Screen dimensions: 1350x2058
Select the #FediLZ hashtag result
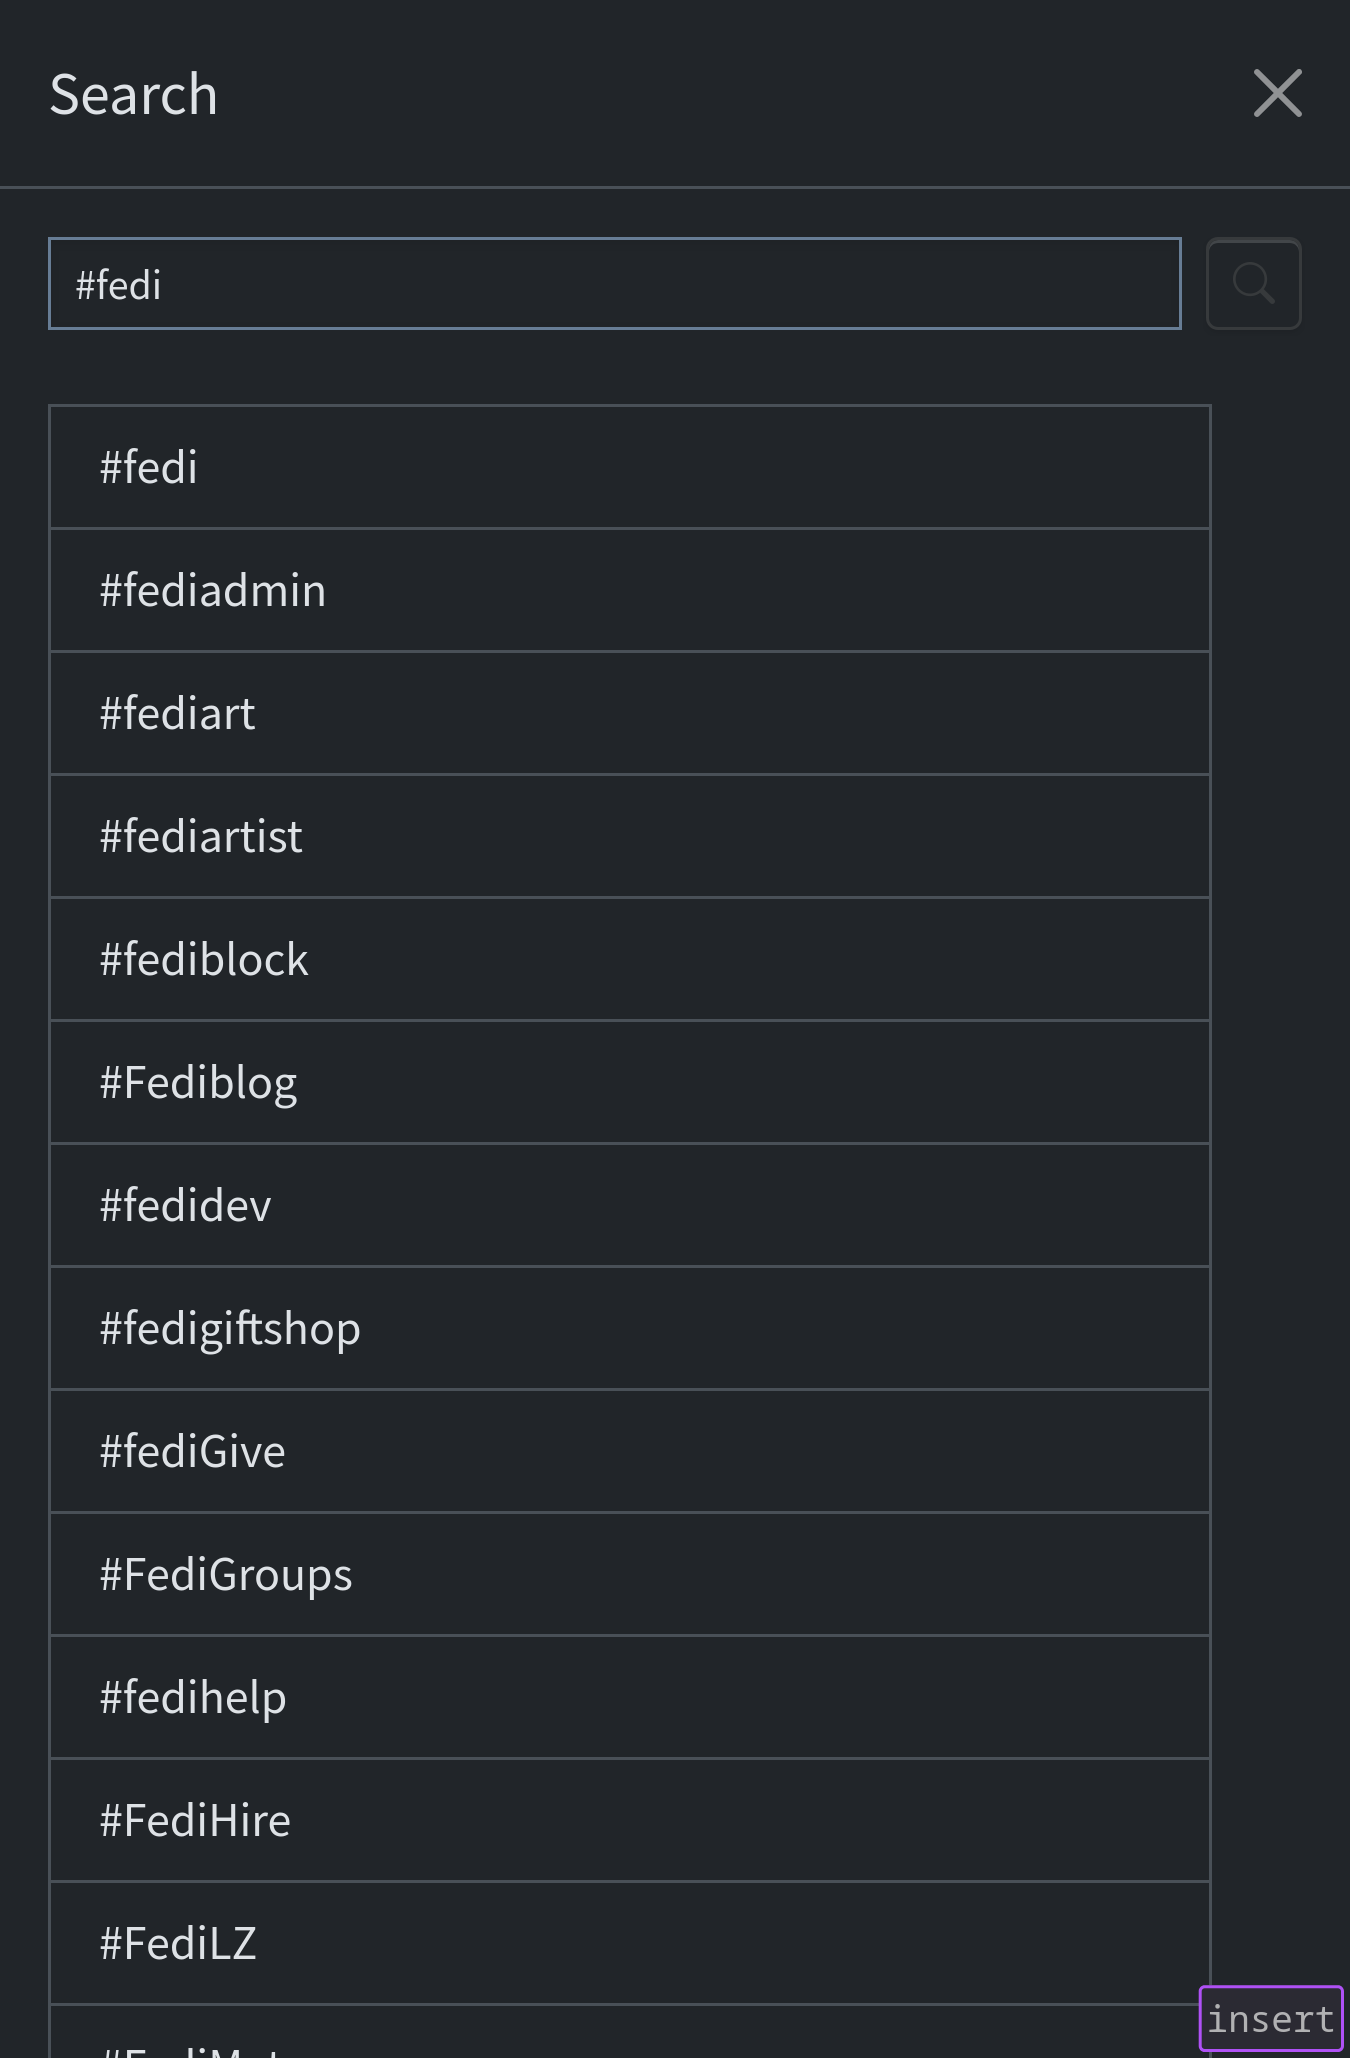click(x=630, y=1943)
